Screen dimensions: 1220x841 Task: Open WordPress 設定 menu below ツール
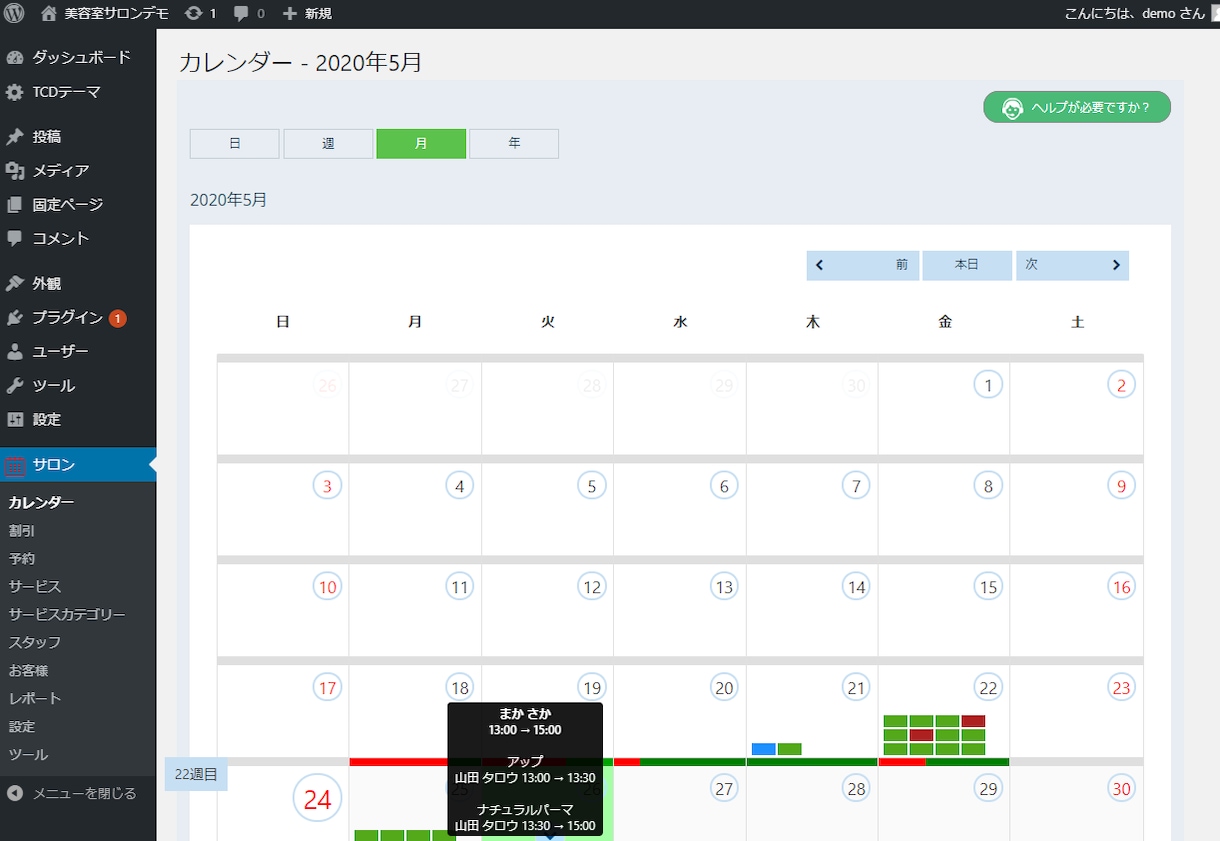[78, 420]
